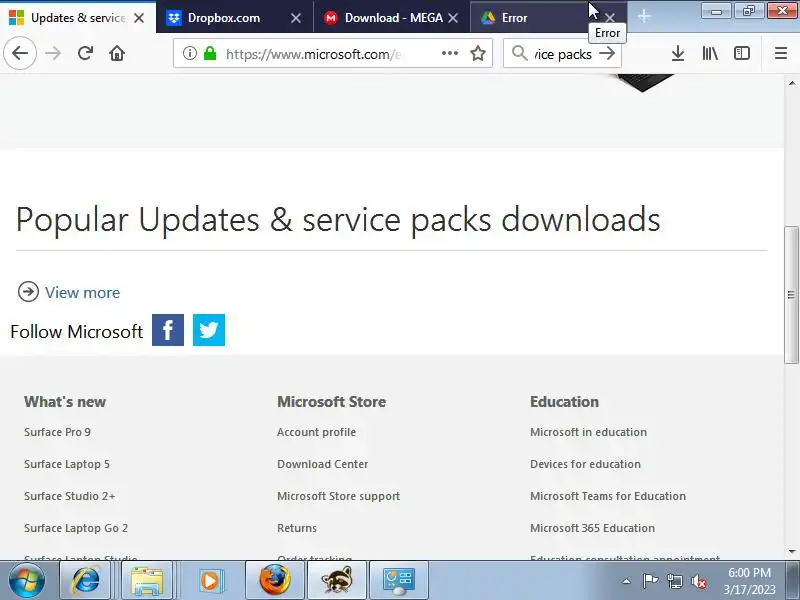Image resolution: width=800 pixels, height=600 pixels.
Task: Click the scrollbar up arrow
Action: [791, 83]
